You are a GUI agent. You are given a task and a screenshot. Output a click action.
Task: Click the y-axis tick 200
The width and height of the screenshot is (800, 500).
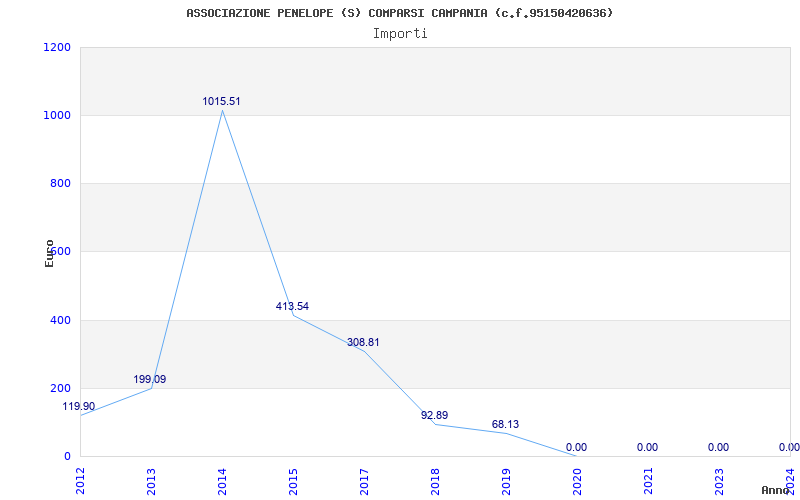point(61,388)
